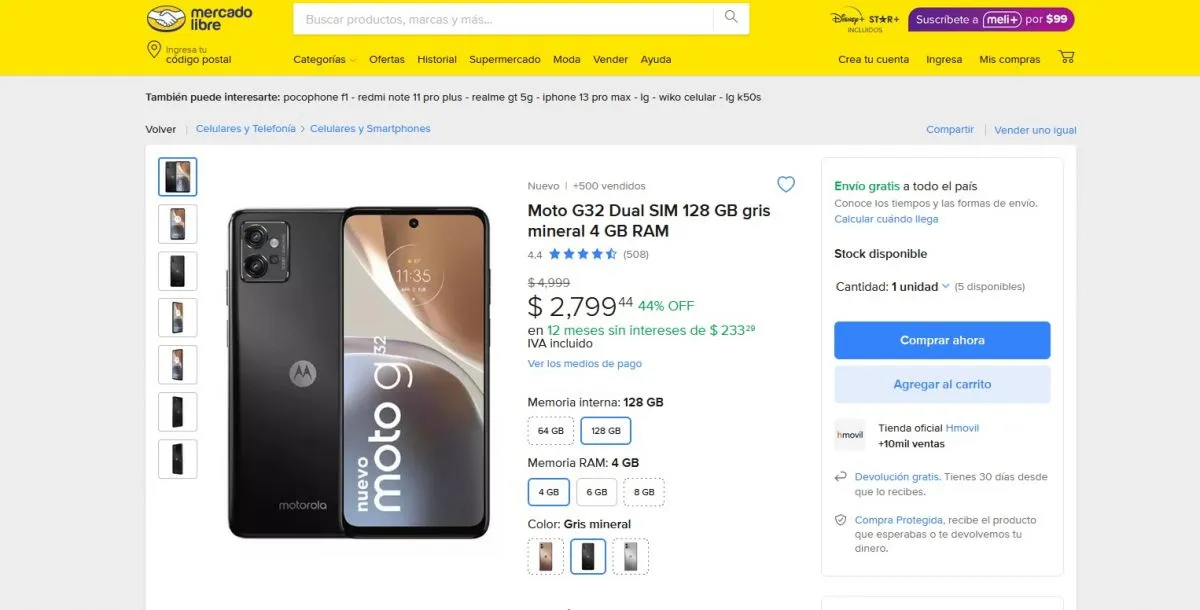Click the five-star rating icons

coord(582,254)
